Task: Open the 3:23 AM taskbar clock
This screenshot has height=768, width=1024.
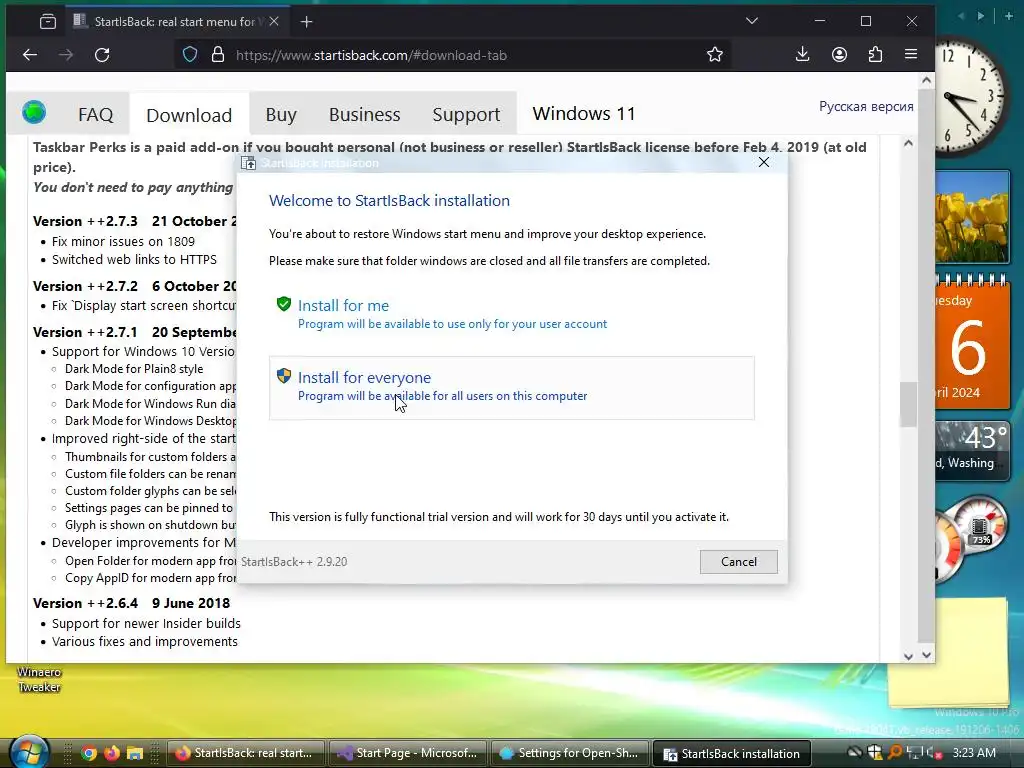Action: [x=974, y=753]
